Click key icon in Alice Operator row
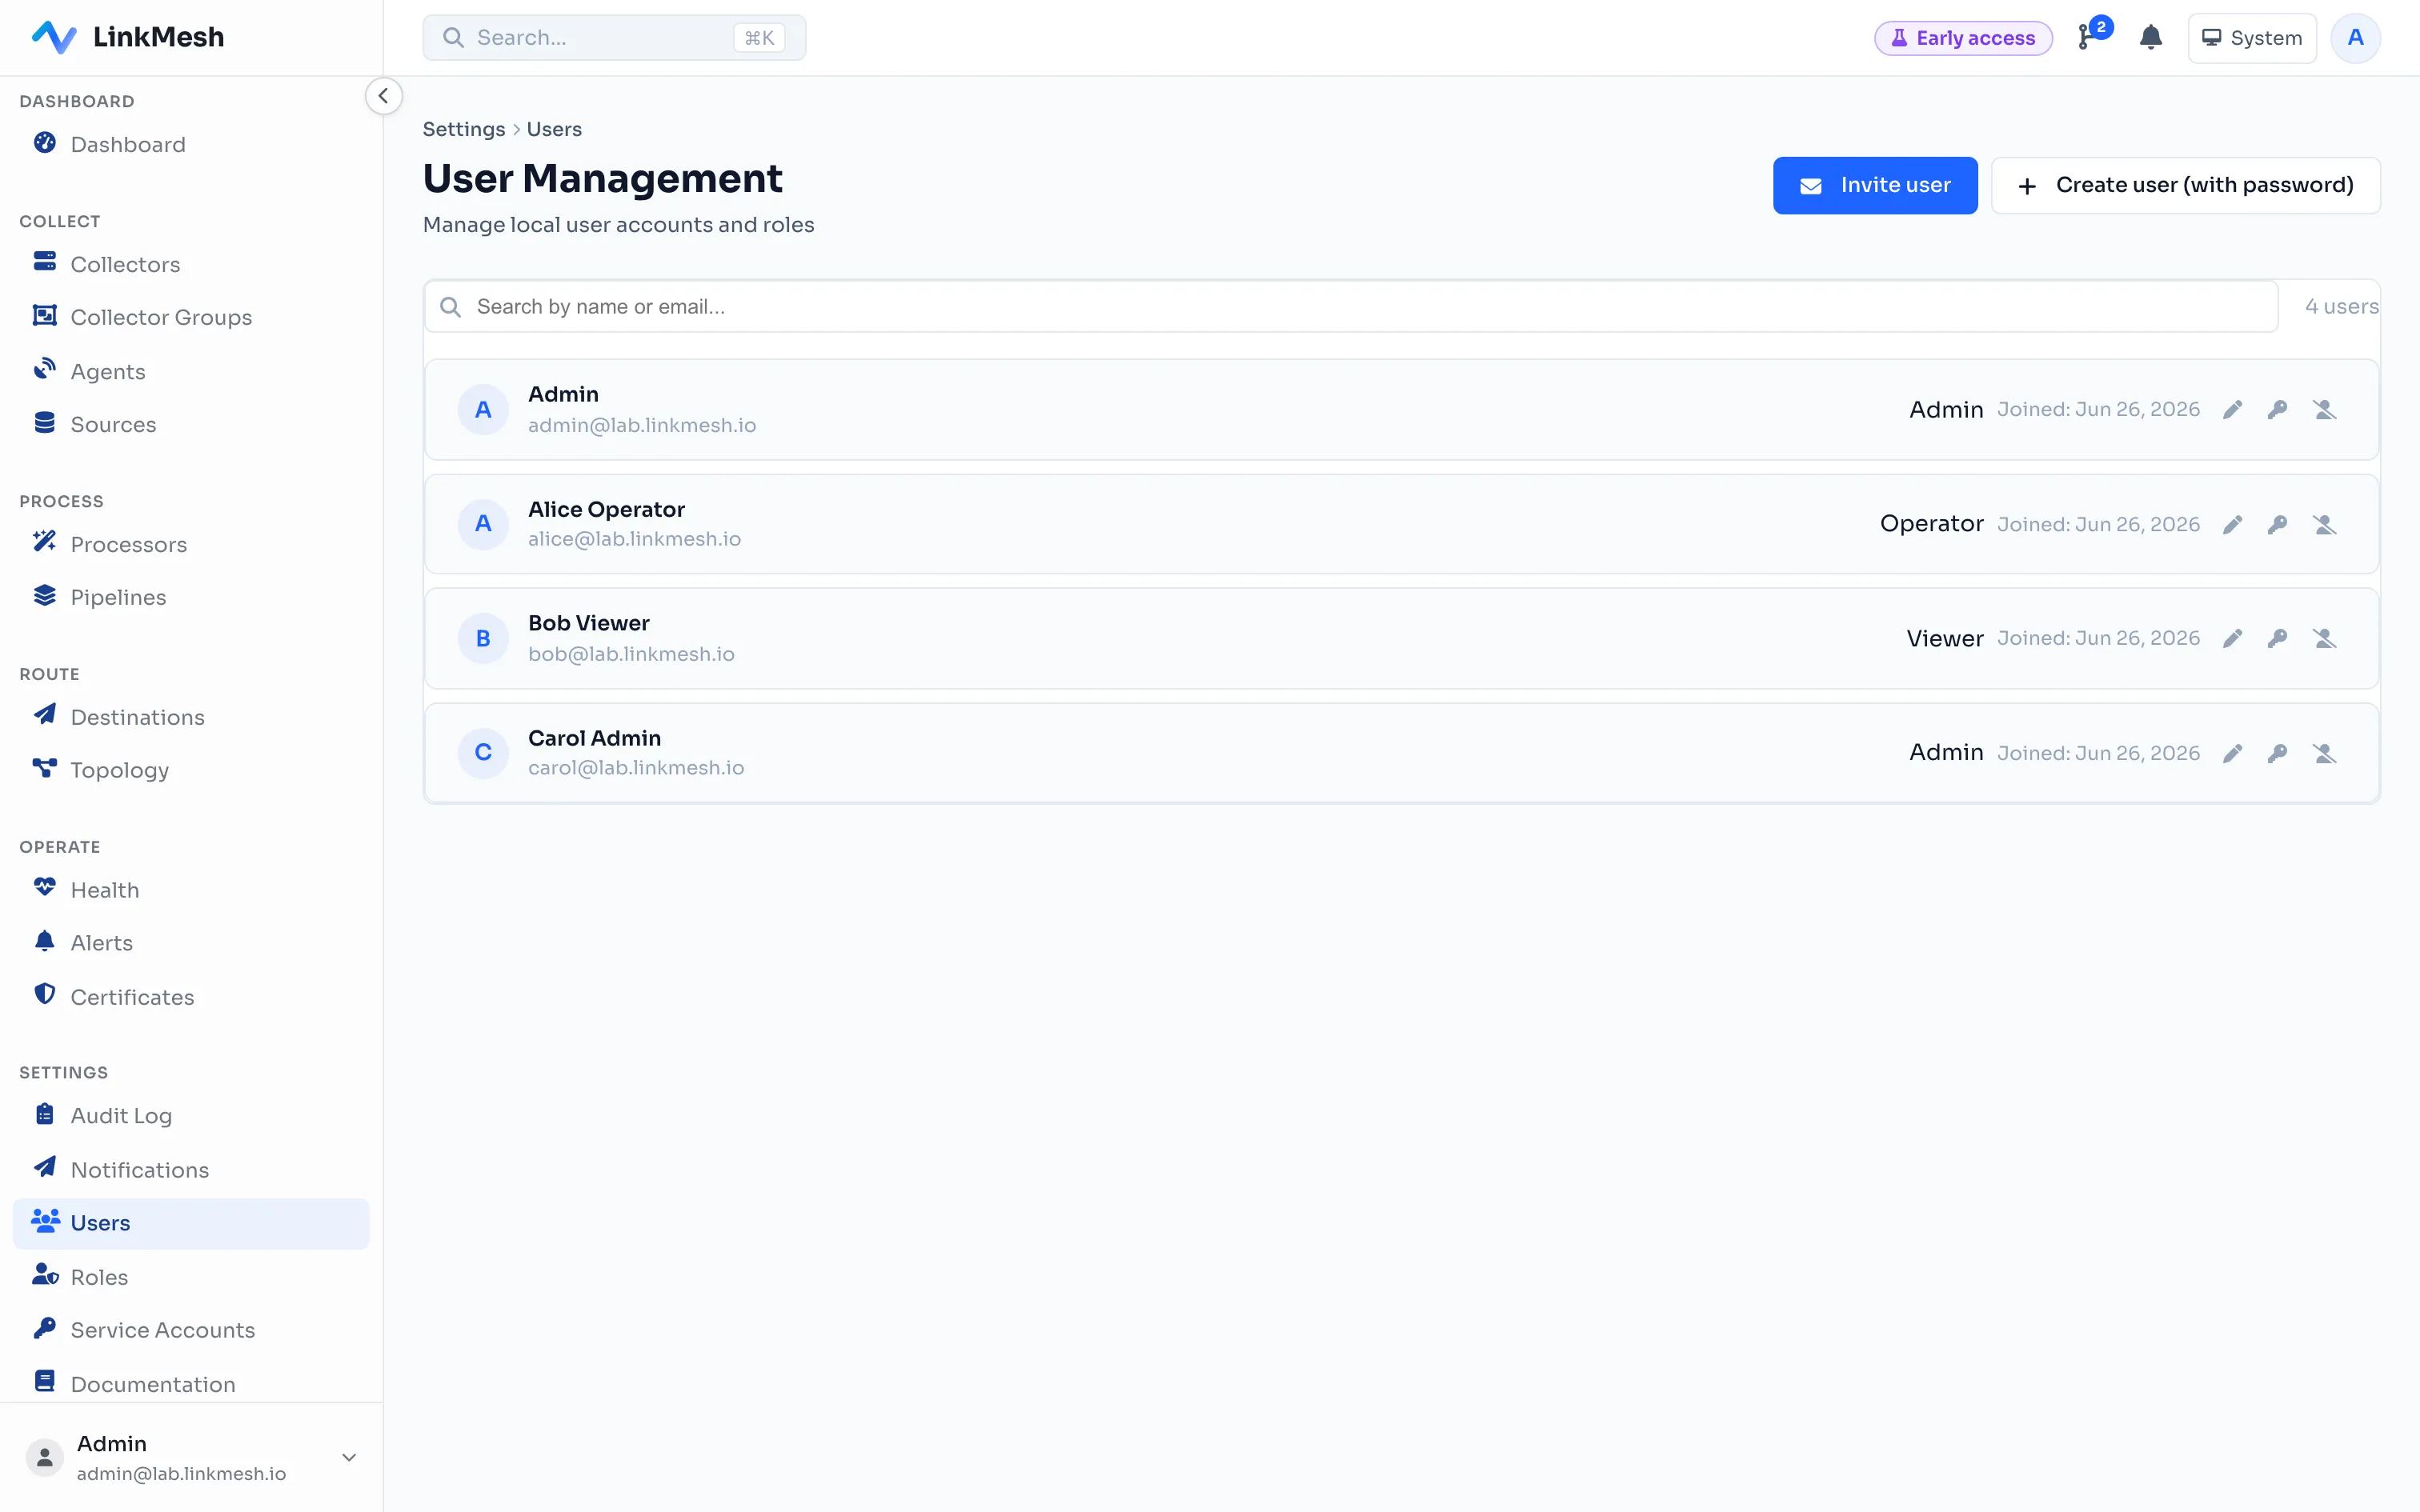 coord(2278,525)
